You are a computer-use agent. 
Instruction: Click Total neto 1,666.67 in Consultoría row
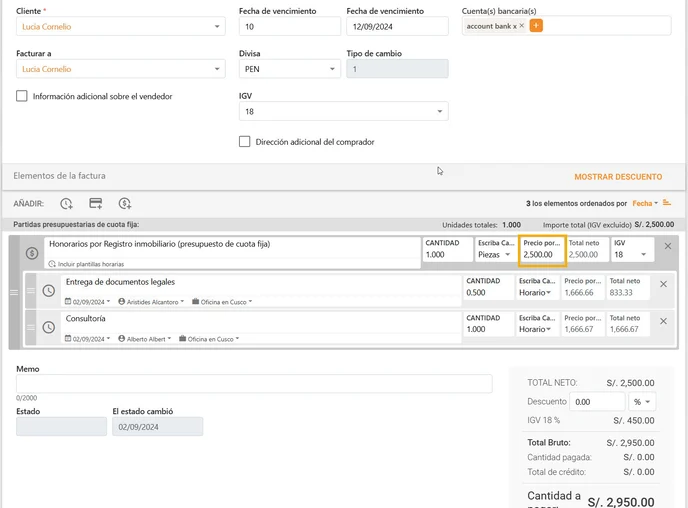pyautogui.click(x=624, y=329)
